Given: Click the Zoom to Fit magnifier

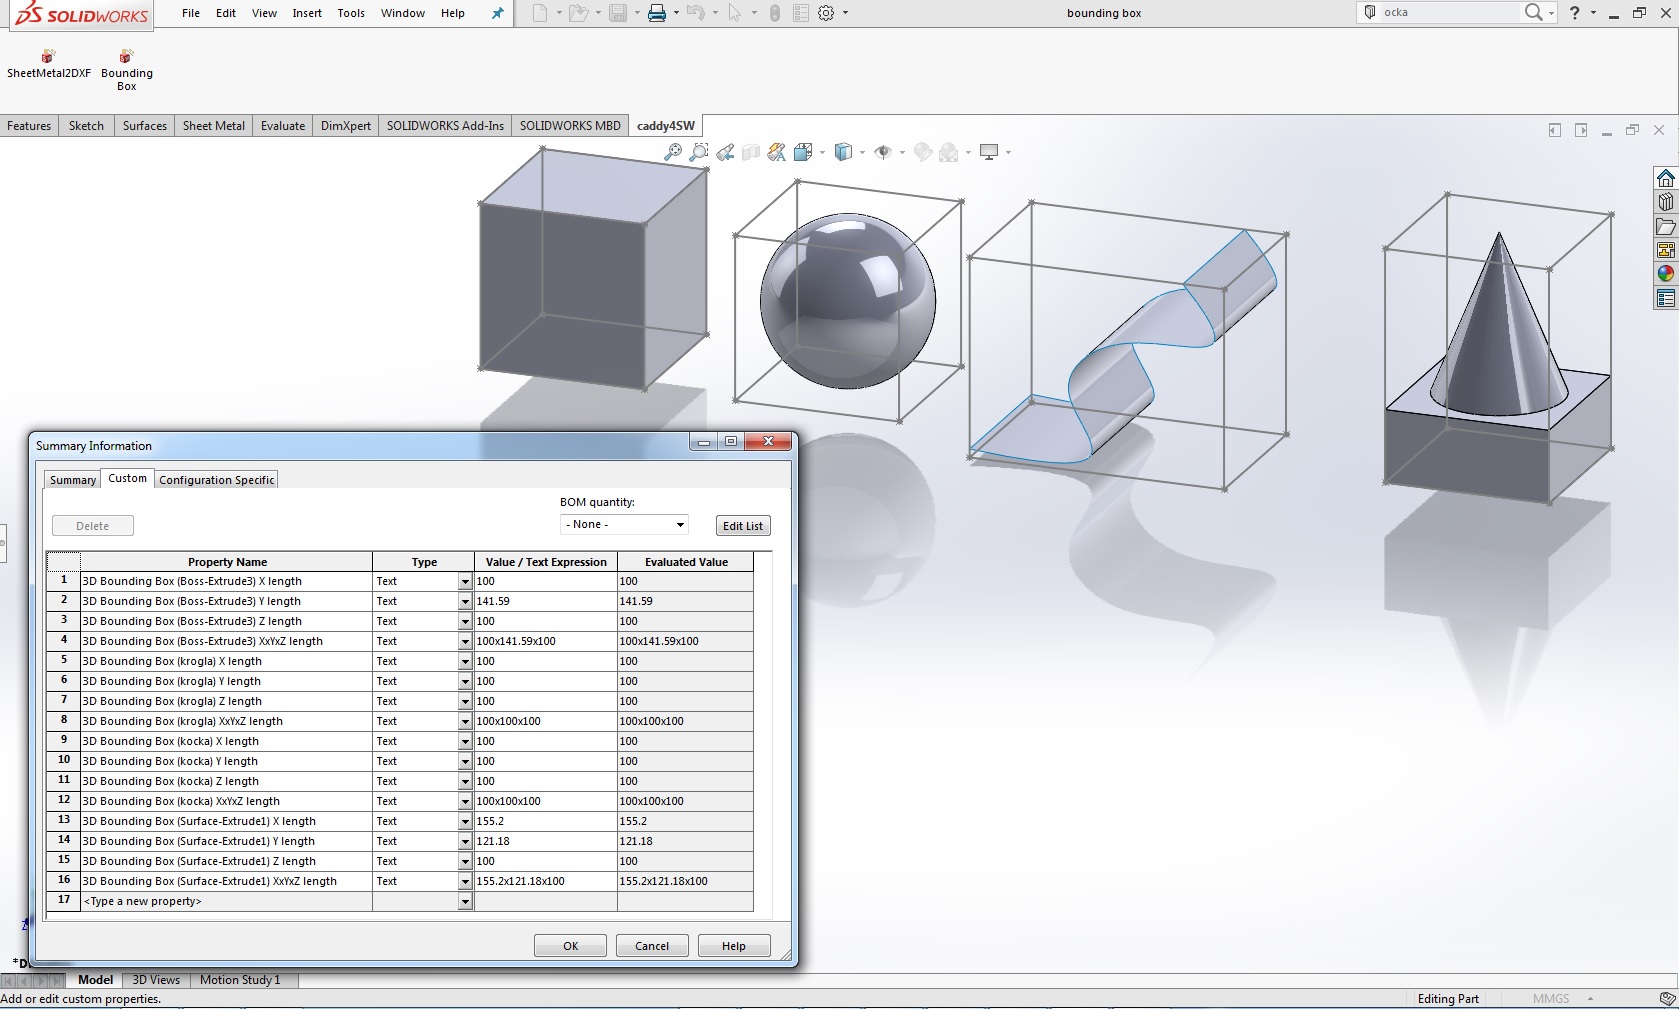Looking at the screenshot, I should 673,152.
